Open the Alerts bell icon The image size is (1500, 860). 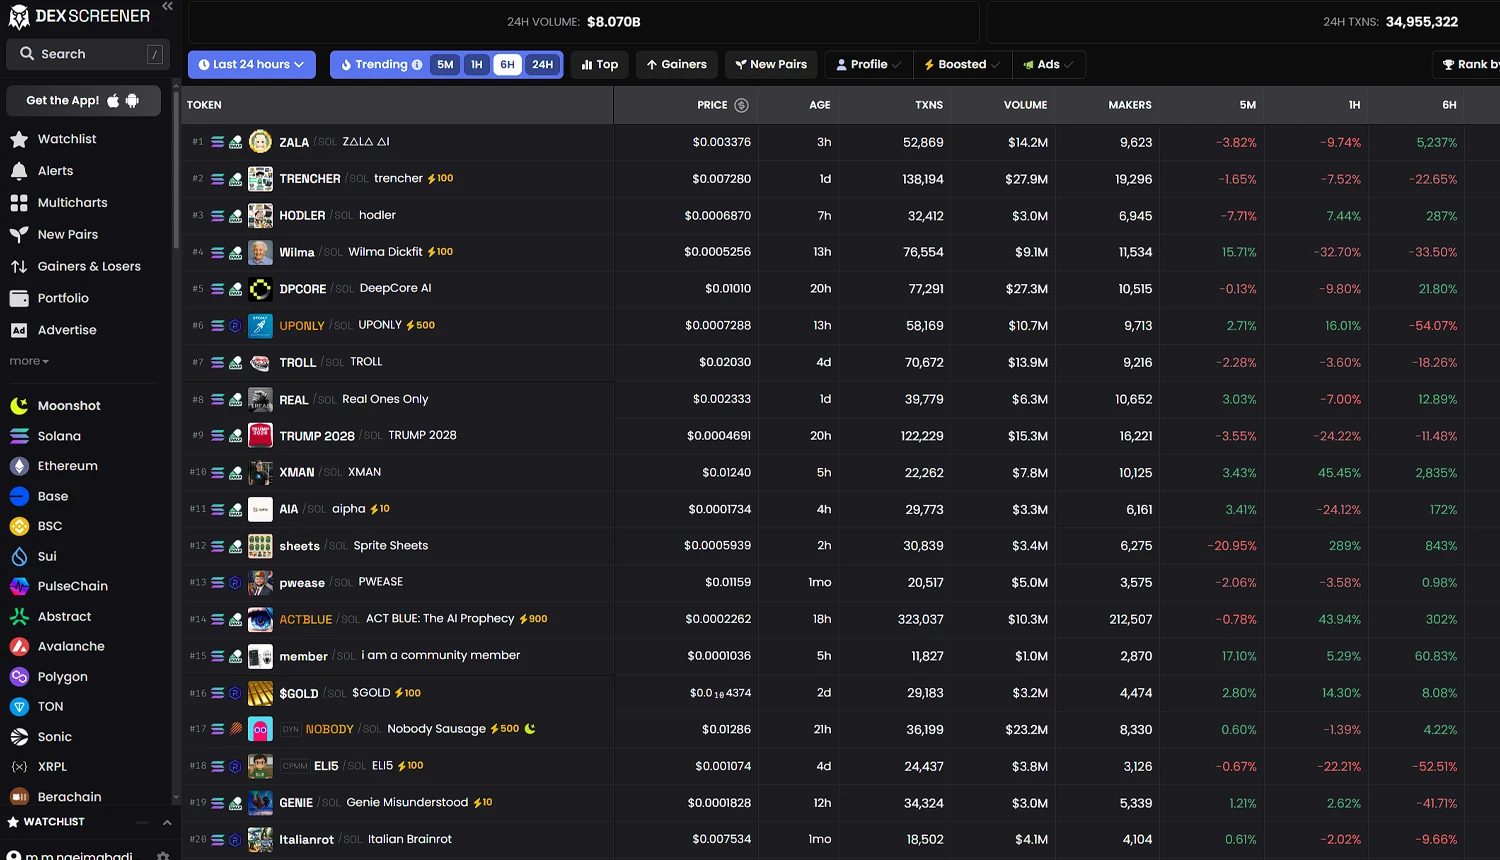19,171
